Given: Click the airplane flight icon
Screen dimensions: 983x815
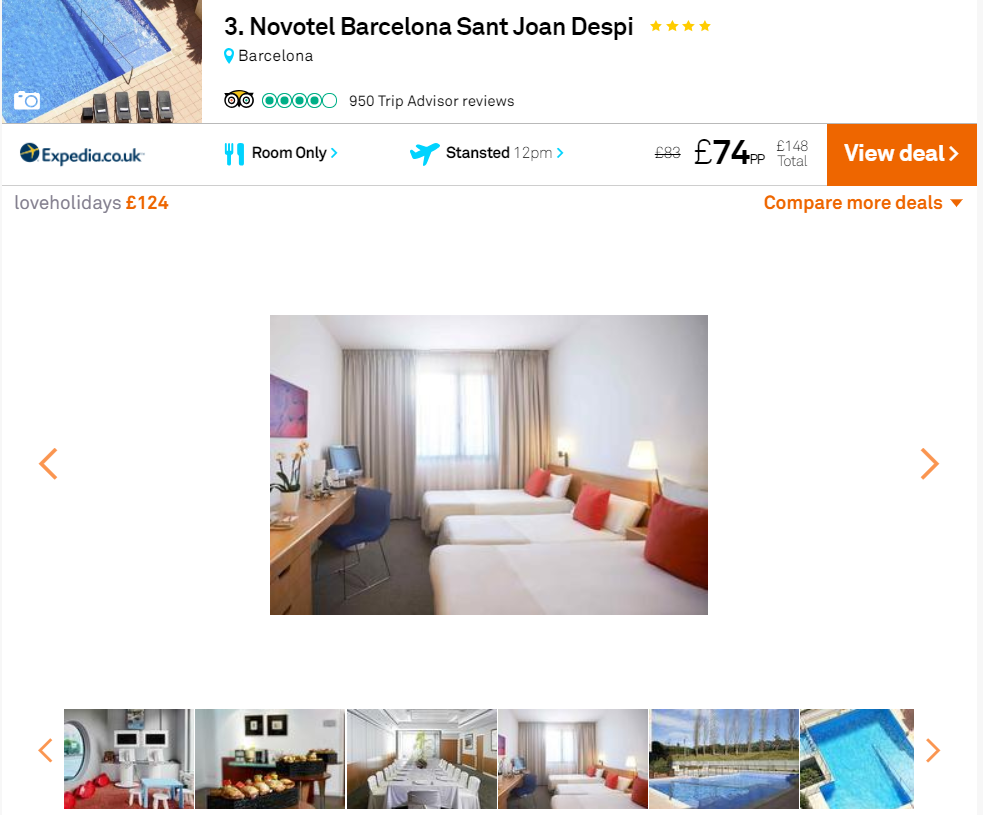Looking at the screenshot, I should click(424, 153).
